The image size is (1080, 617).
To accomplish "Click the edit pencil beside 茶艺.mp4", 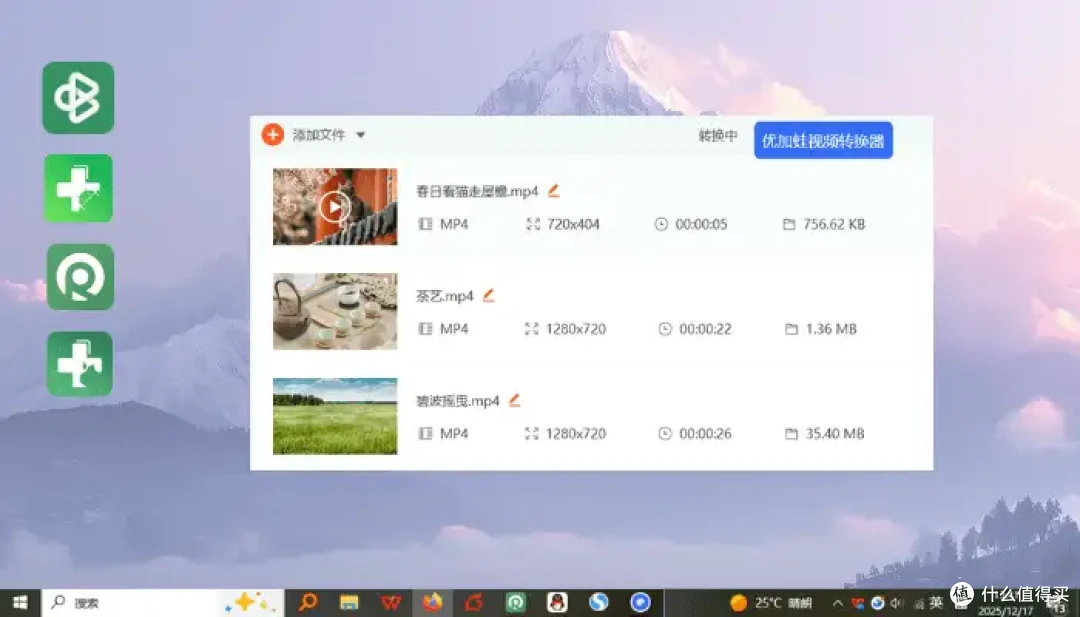I will [x=488, y=295].
